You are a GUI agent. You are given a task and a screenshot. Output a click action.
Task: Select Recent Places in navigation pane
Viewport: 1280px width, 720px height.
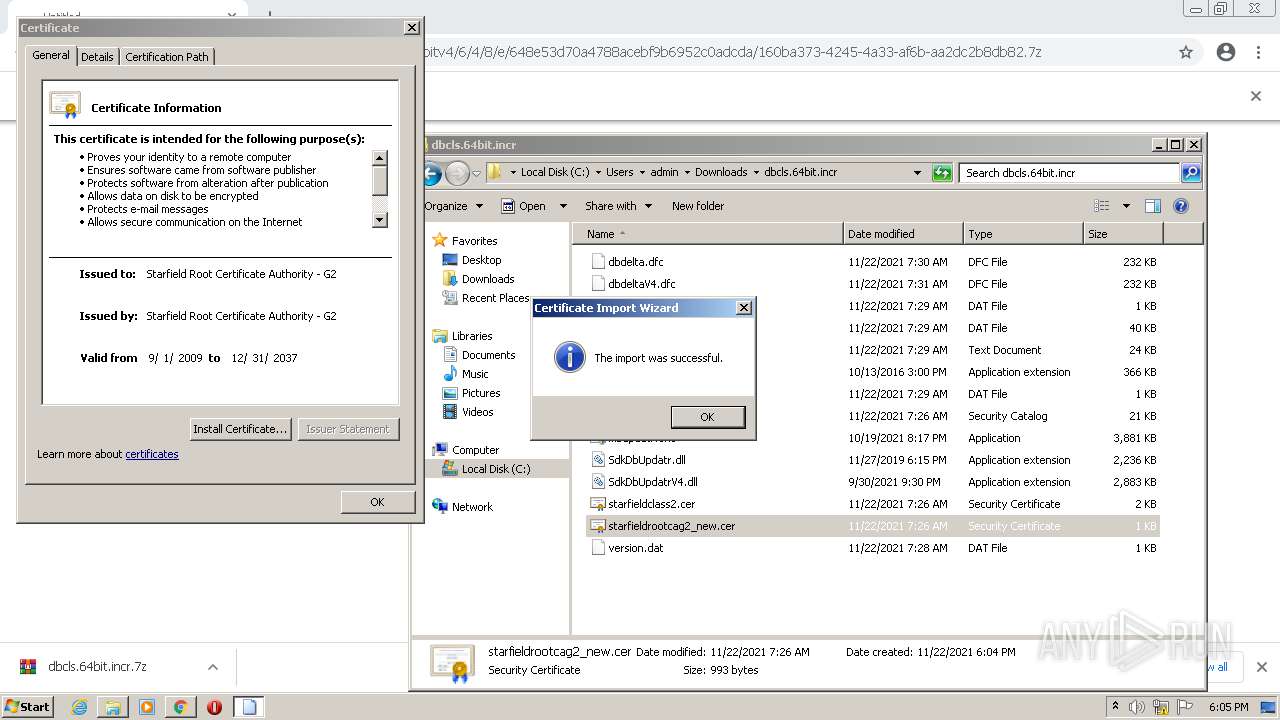(495, 298)
